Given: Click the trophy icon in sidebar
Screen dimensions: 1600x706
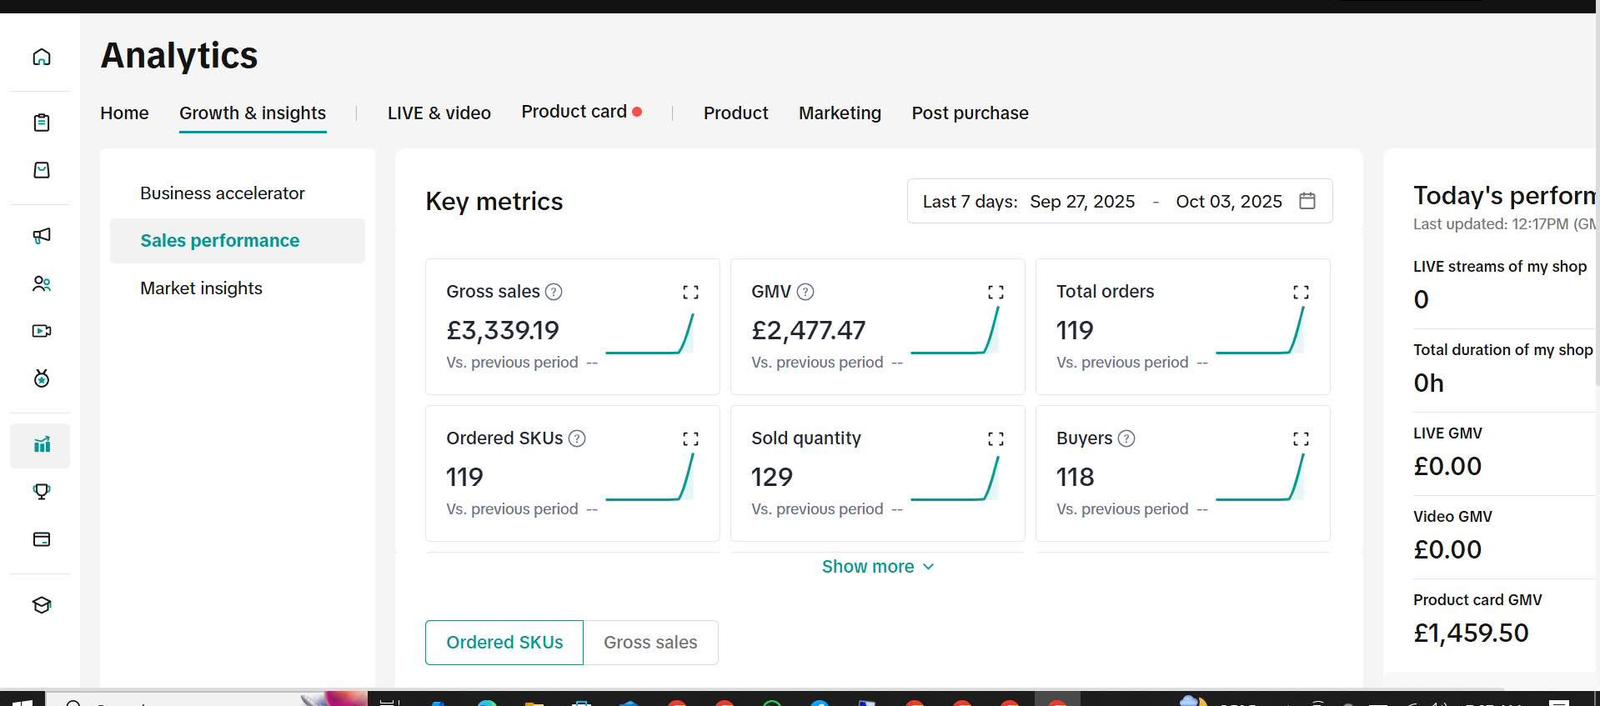Looking at the screenshot, I should [41, 492].
